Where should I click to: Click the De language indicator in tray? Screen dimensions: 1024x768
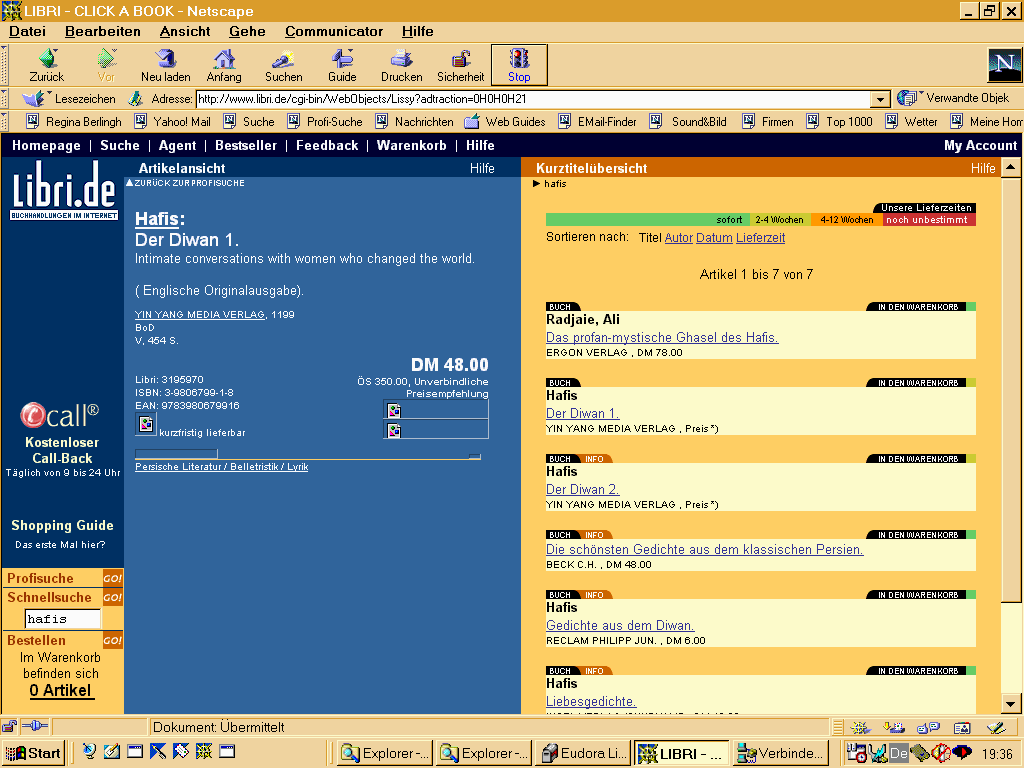pyautogui.click(x=899, y=753)
